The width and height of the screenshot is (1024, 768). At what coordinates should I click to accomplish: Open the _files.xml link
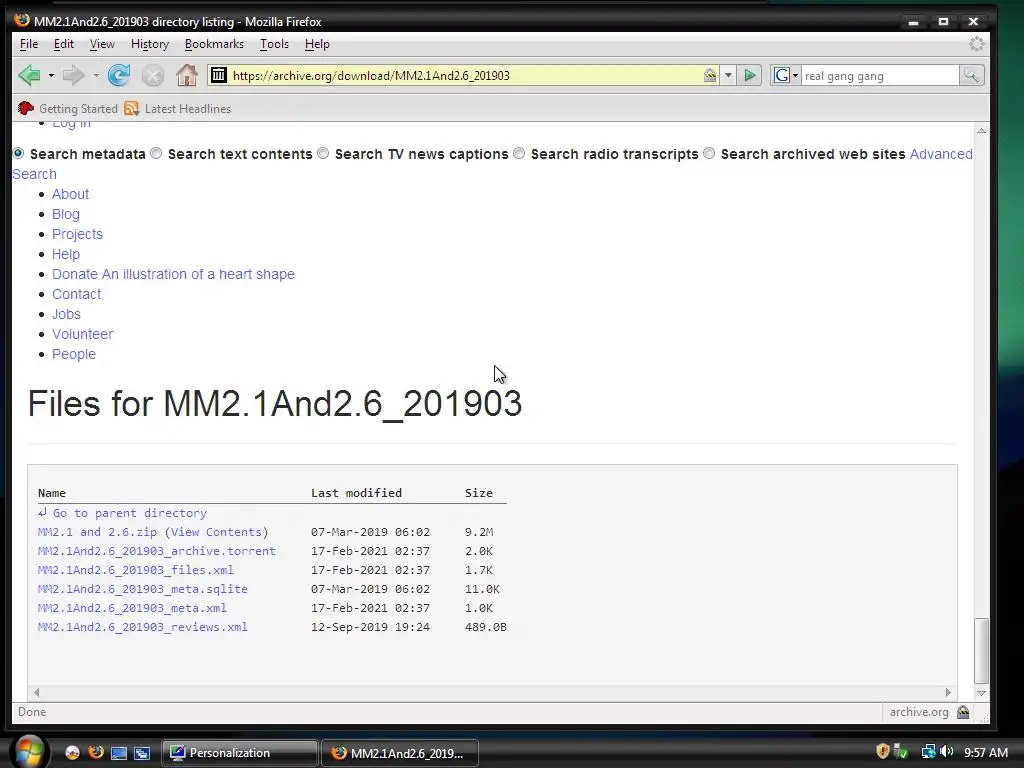click(136, 570)
